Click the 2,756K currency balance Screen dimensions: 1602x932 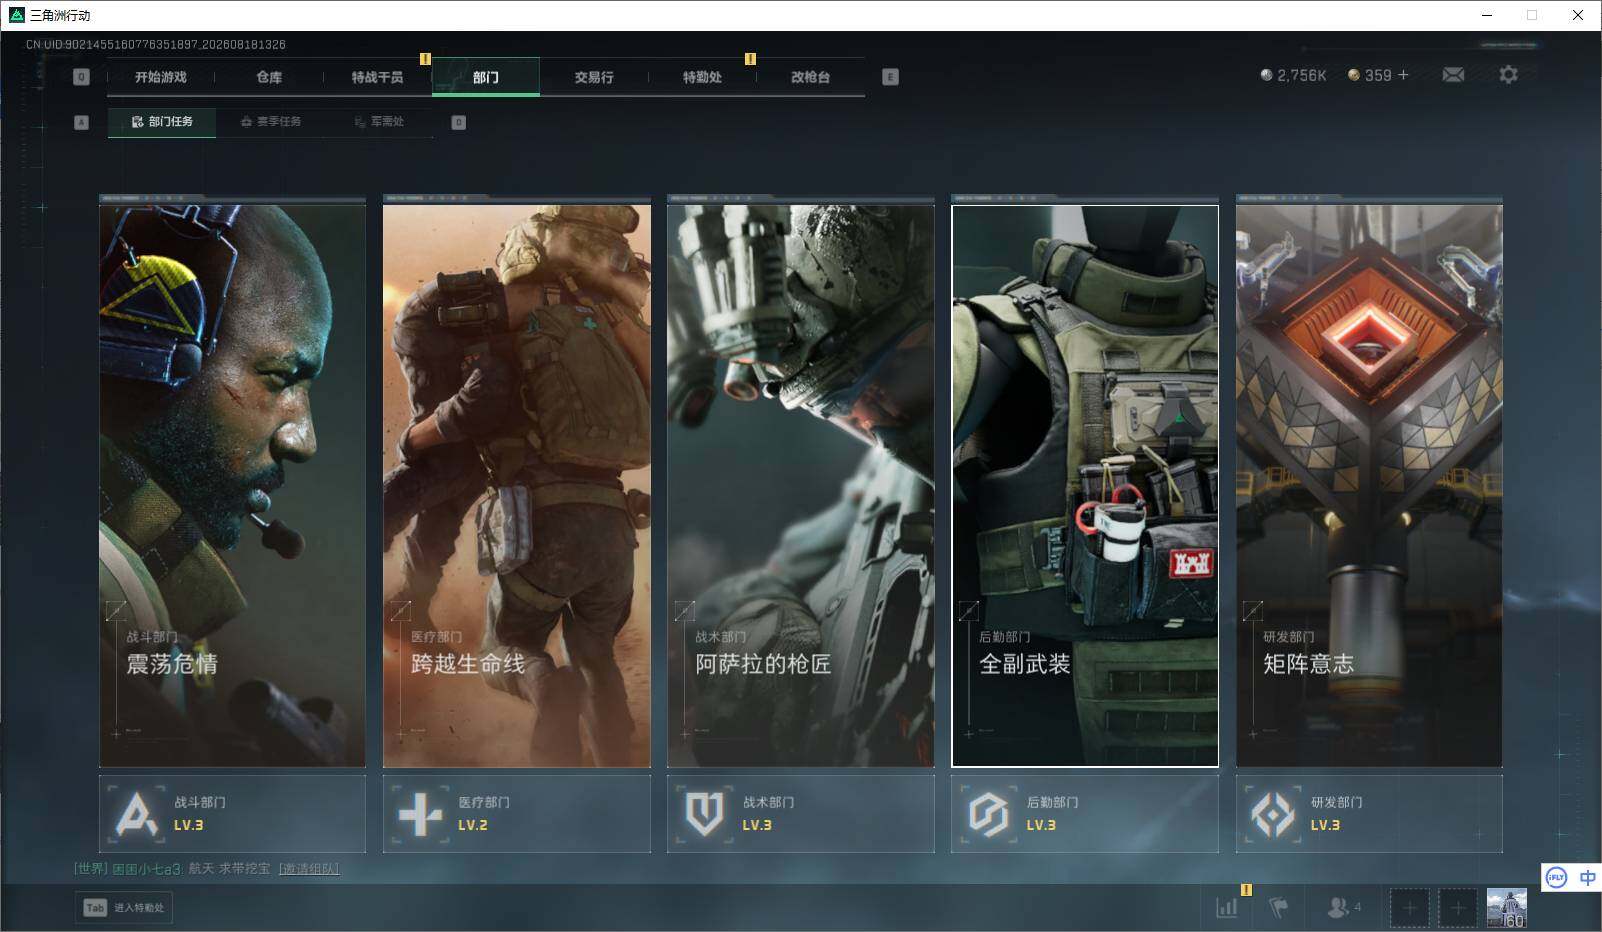click(x=1293, y=75)
